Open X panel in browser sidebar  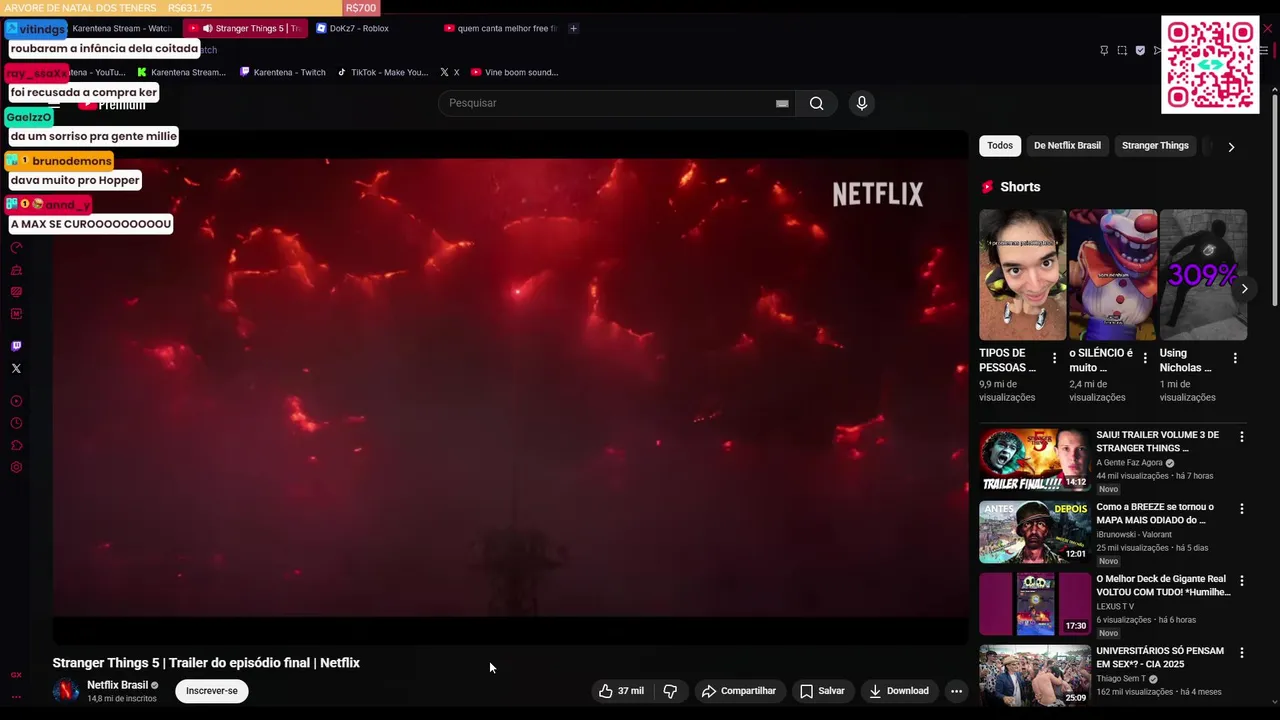click(x=16, y=368)
